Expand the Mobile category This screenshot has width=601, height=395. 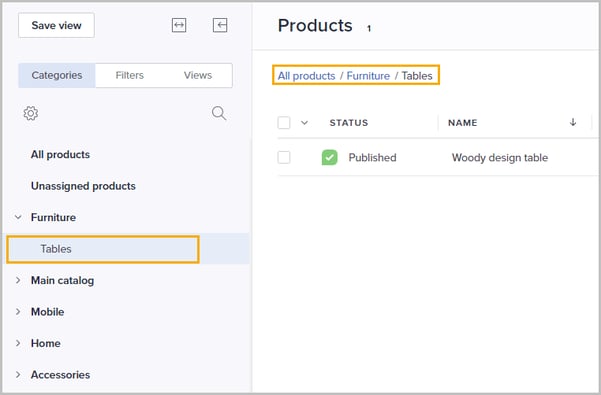pos(18,312)
